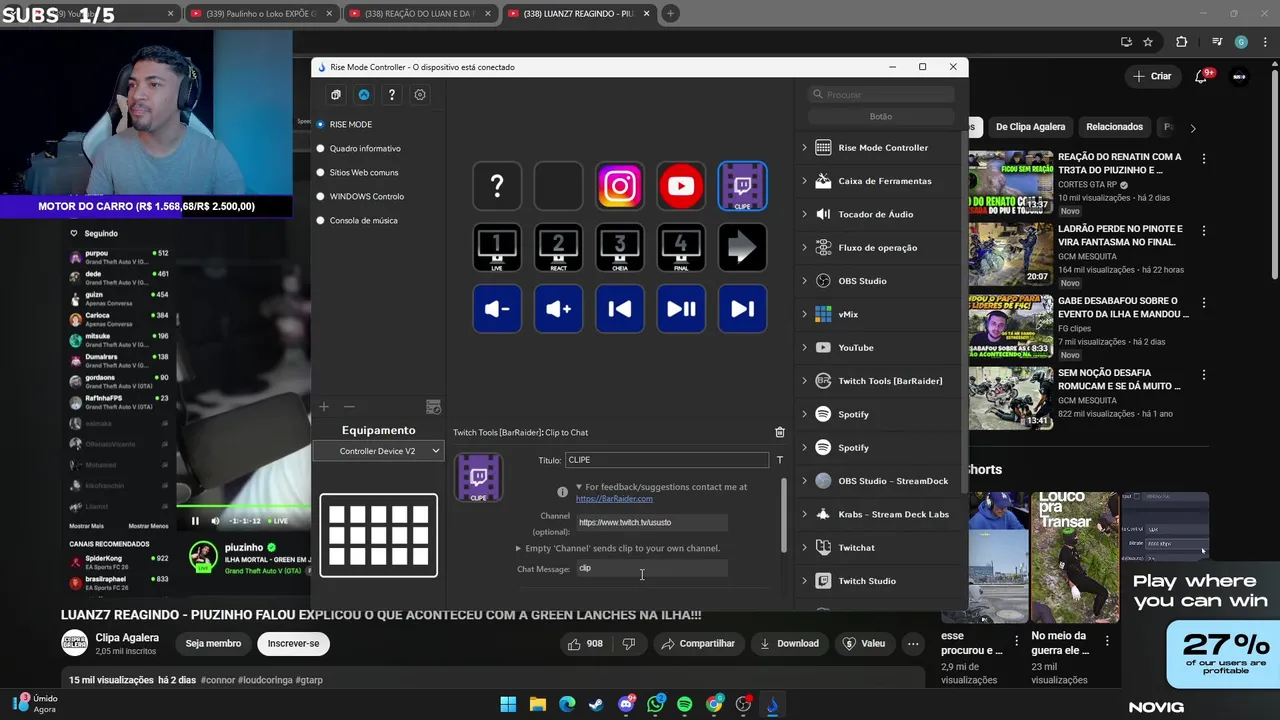
Task: Edit the Título field containing CLIPE
Action: tap(667, 460)
